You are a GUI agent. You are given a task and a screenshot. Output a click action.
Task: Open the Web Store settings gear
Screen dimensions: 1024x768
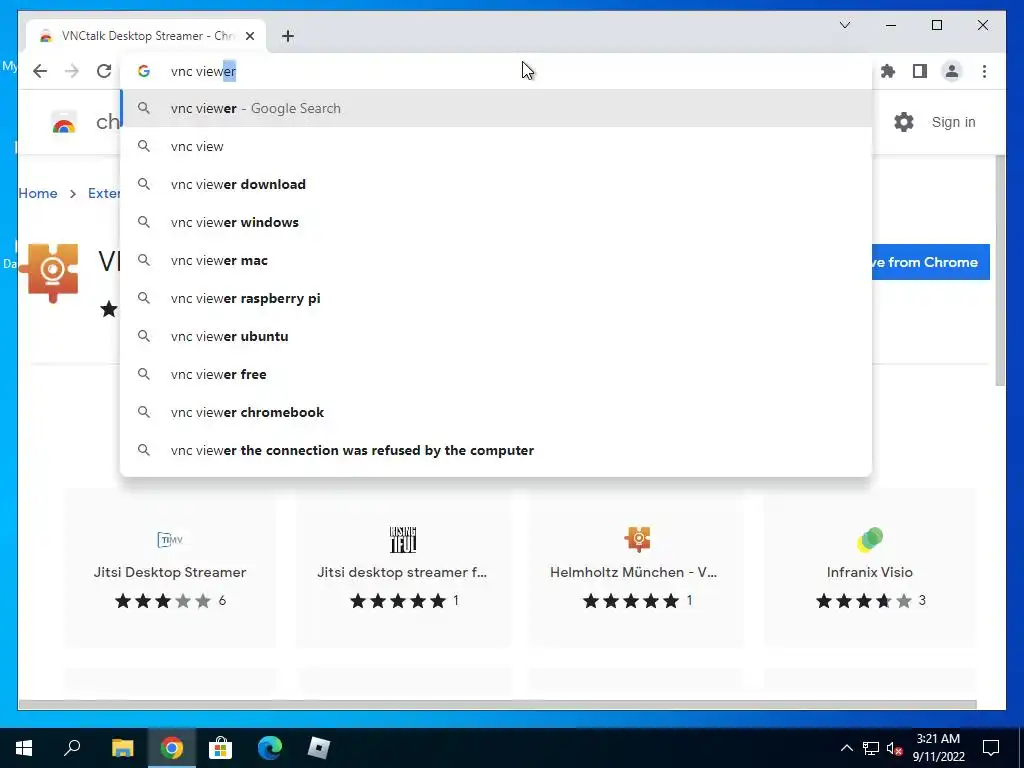[x=904, y=122]
